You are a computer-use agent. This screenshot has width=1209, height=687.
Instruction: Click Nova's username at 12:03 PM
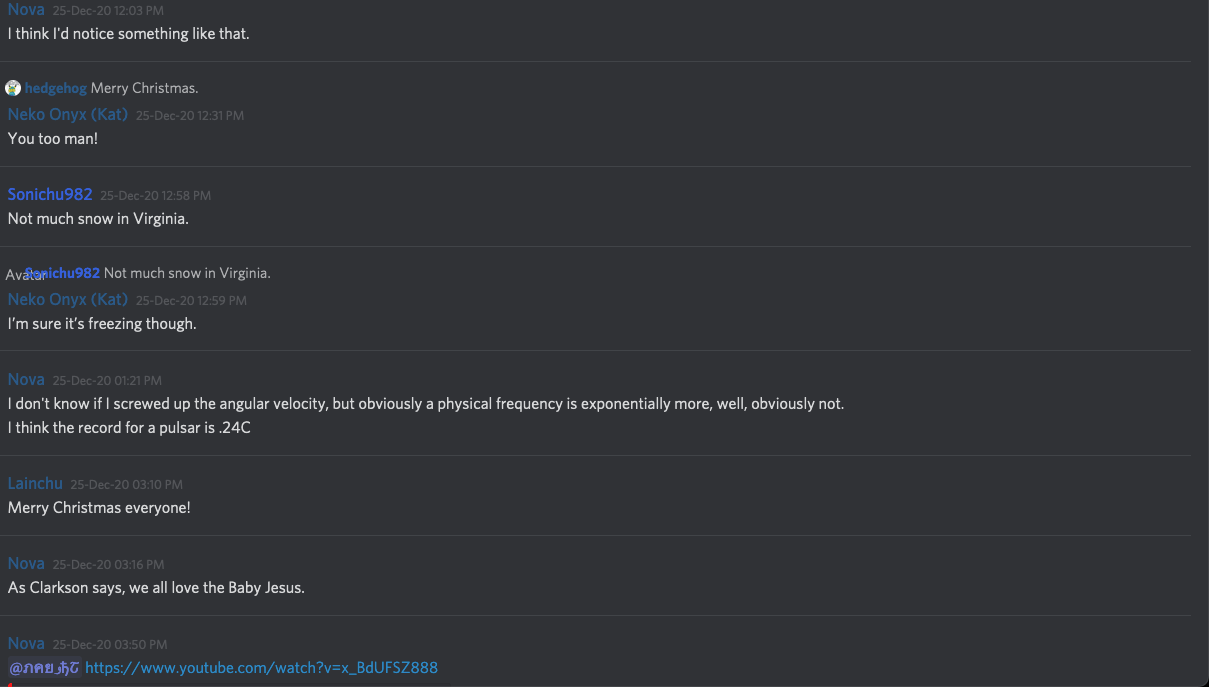26,10
